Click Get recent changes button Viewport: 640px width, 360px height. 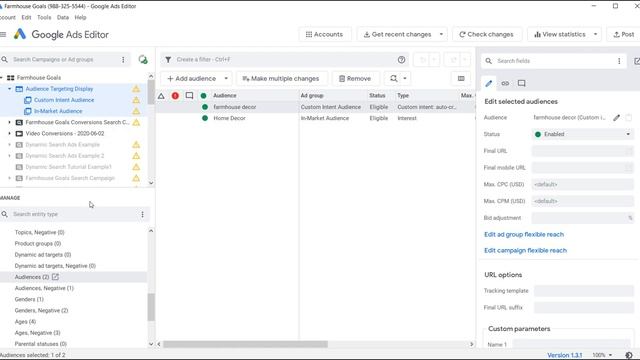coord(397,34)
